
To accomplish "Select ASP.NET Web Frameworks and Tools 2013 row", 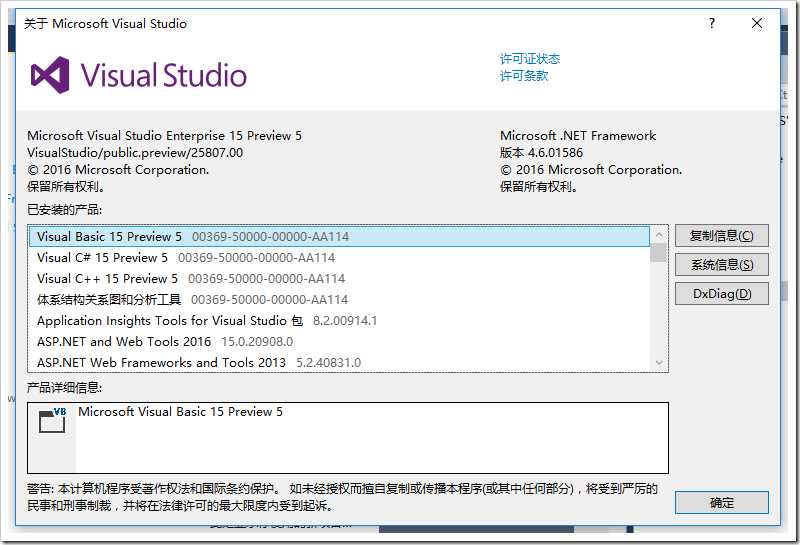I will (339, 362).
